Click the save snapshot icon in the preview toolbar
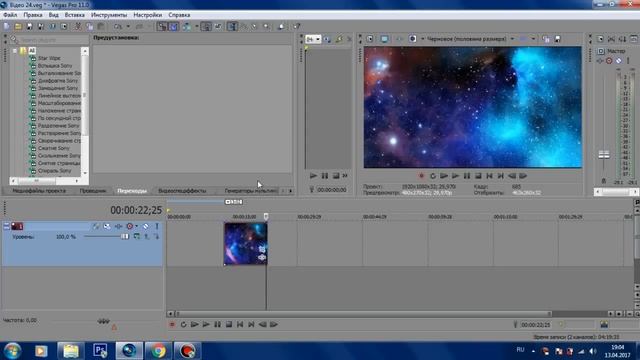Image resolution: width=640 pixels, height=360 pixels. [x=558, y=39]
